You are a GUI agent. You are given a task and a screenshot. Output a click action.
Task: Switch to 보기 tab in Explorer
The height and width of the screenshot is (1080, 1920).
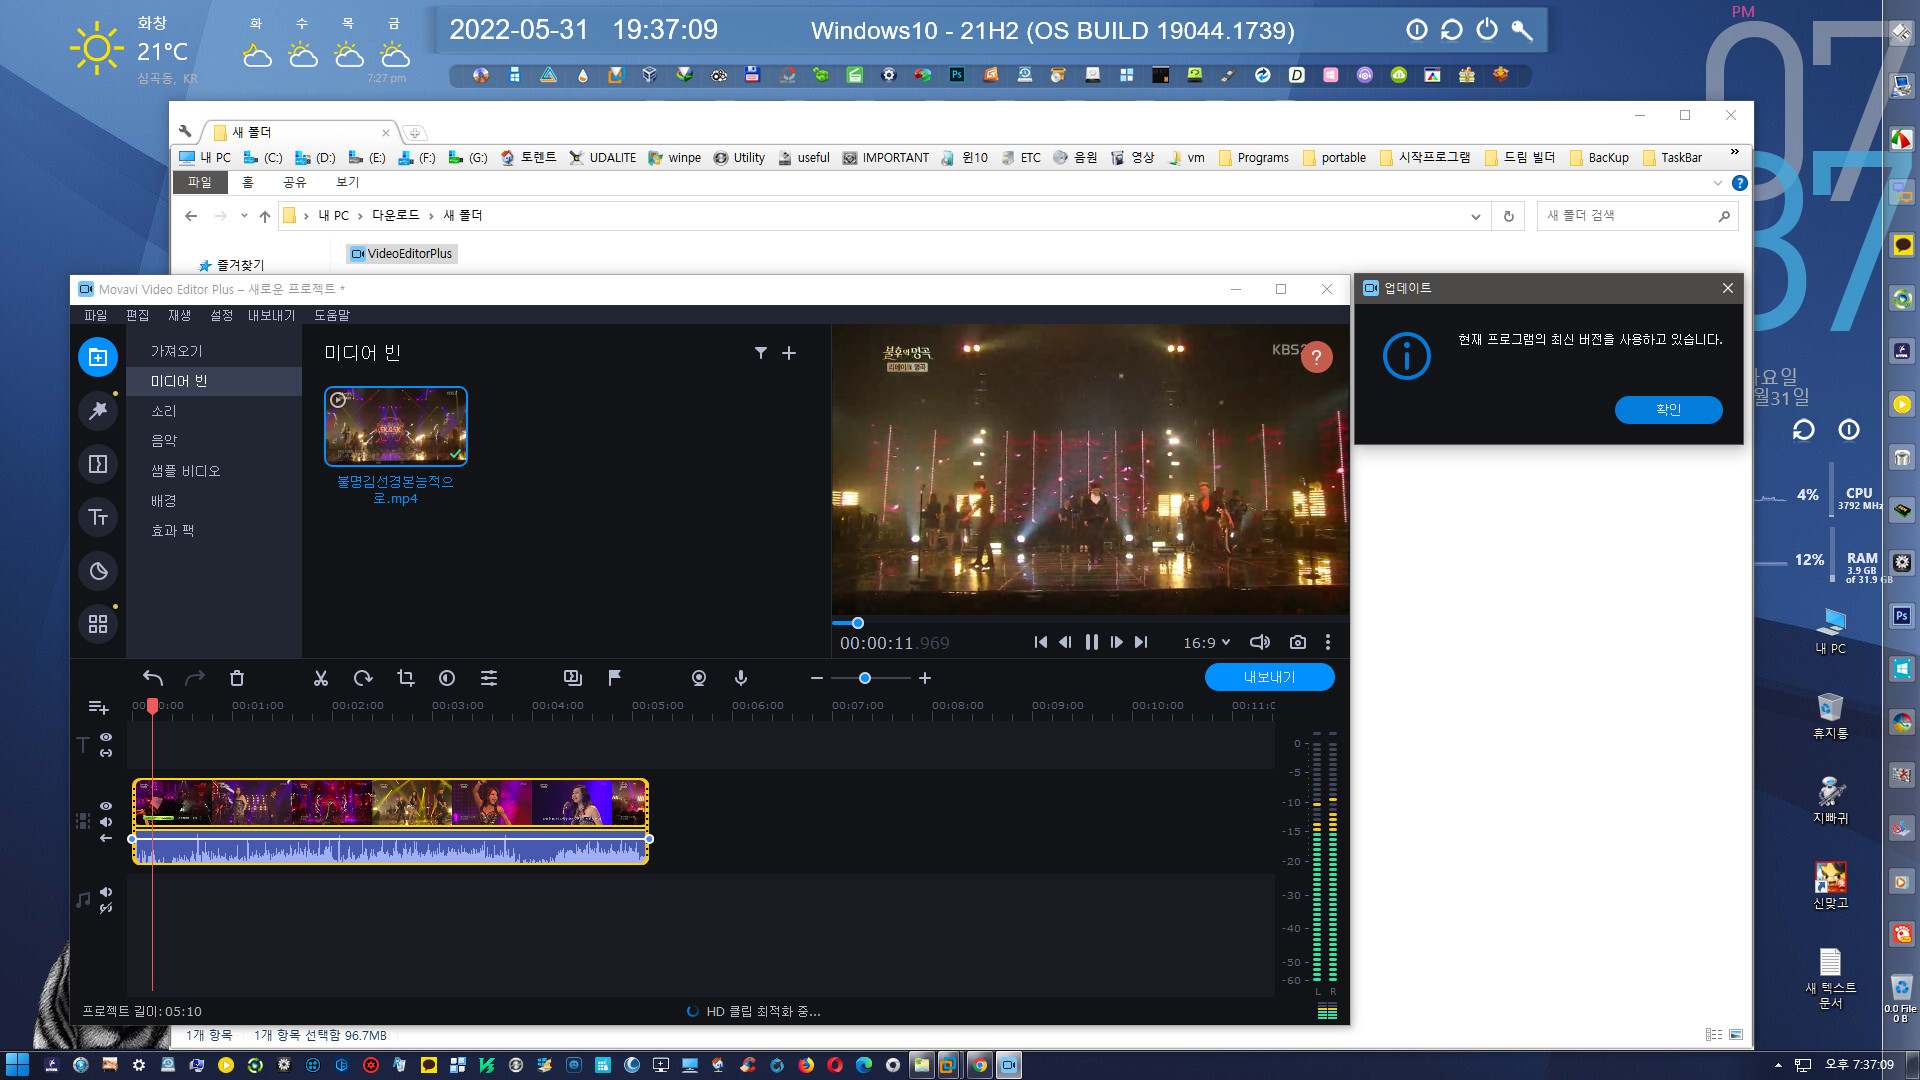[347, 182]
